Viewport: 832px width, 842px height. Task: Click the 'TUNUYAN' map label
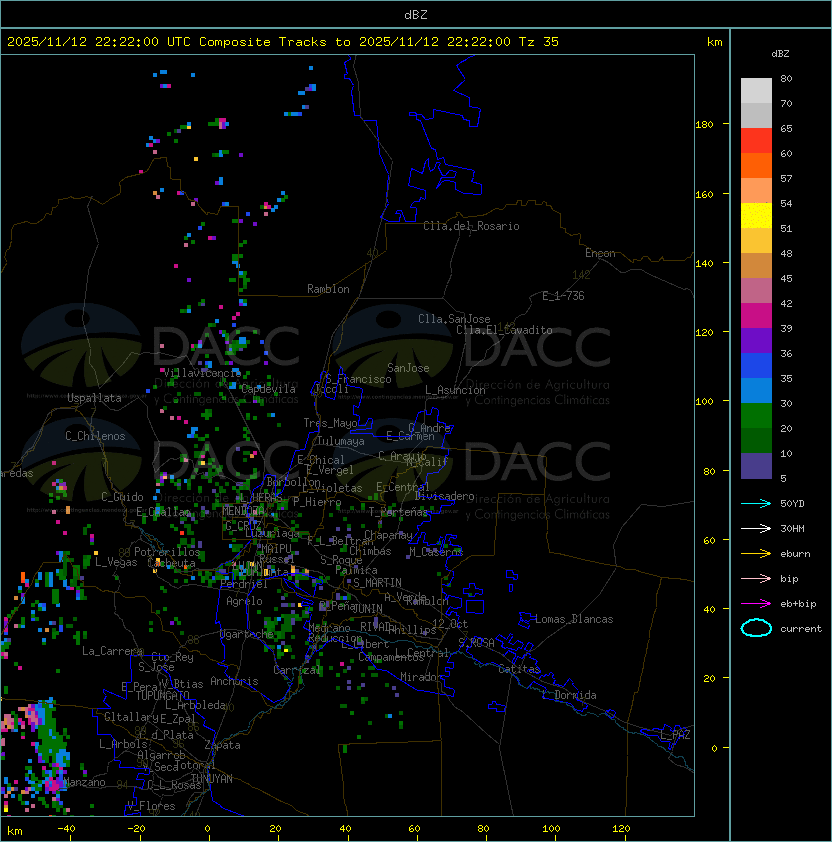click(x=212, y=779)
